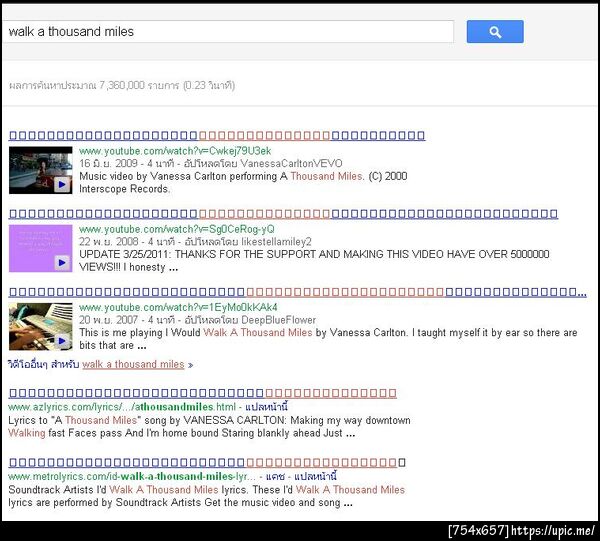The height and width of the screenshot is (541, 600).
Task: Open the title link above the azlyrics result
Action: [x=203, y=393]
